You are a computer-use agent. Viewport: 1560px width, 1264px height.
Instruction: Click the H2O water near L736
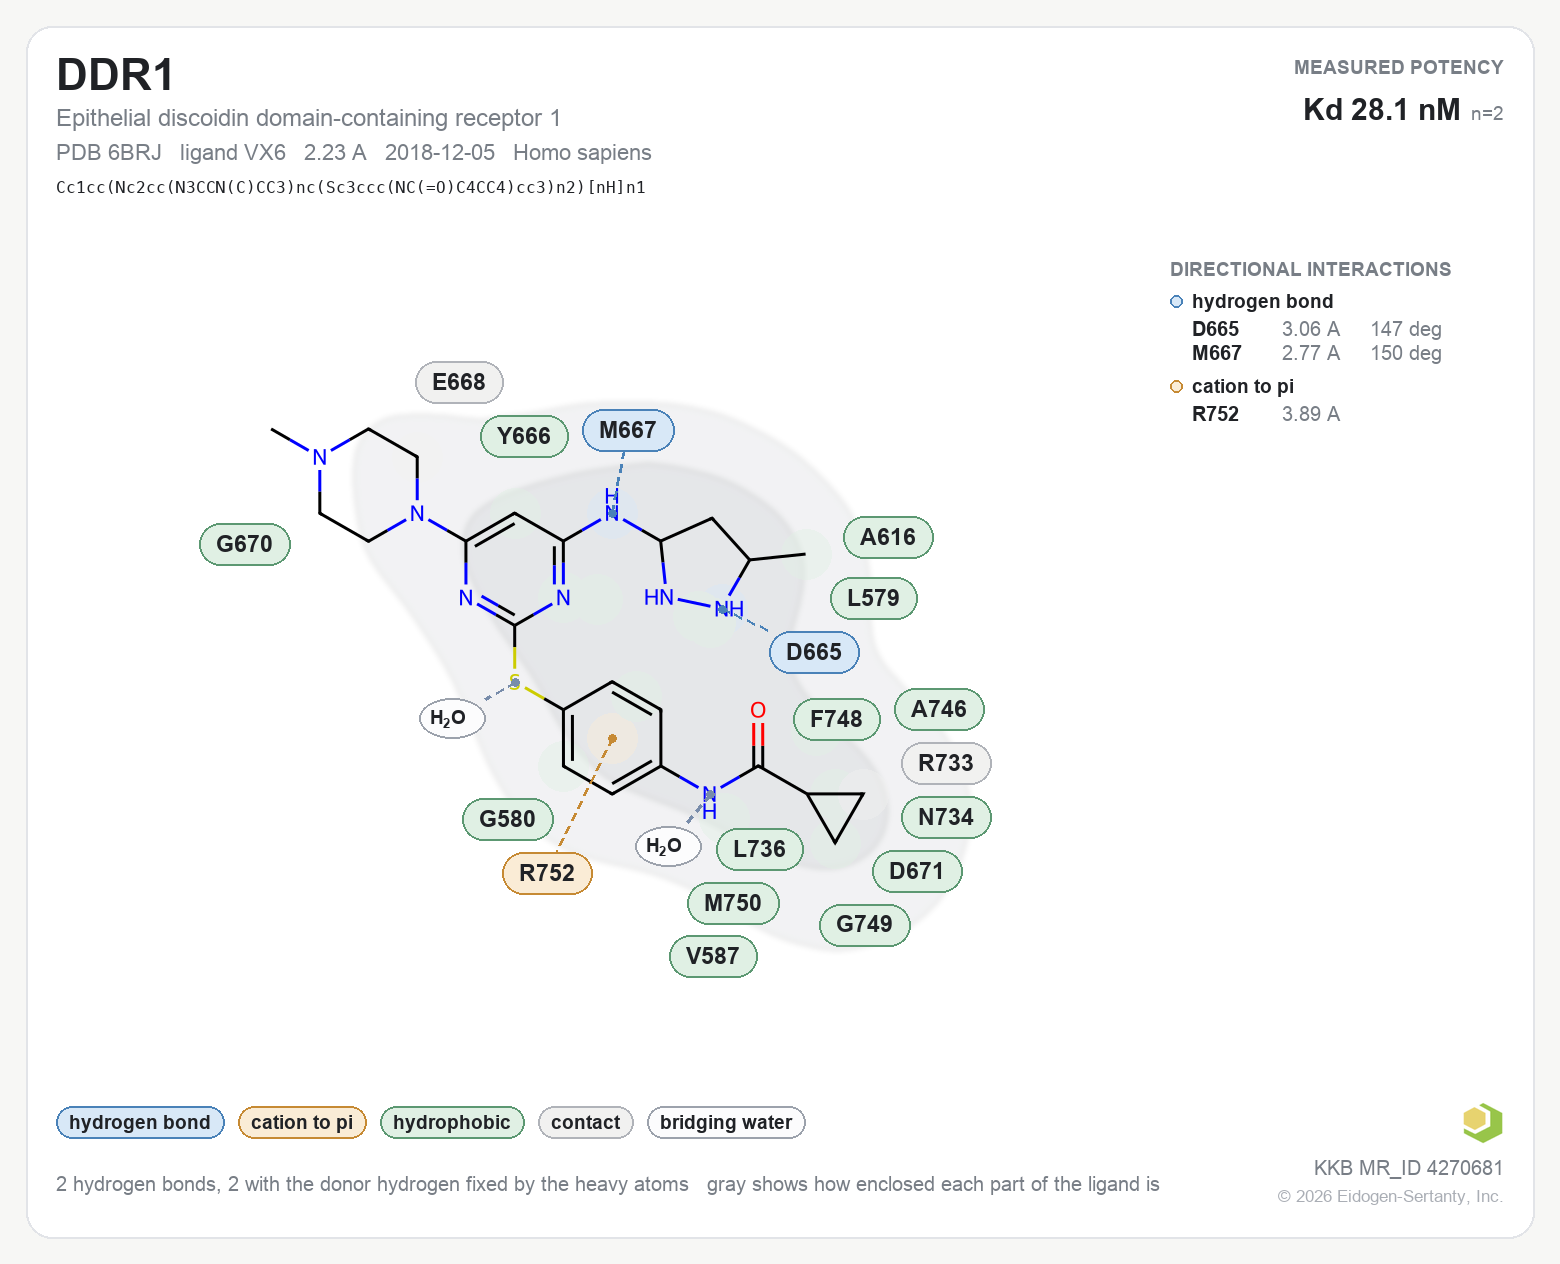(x=668, y=847)
